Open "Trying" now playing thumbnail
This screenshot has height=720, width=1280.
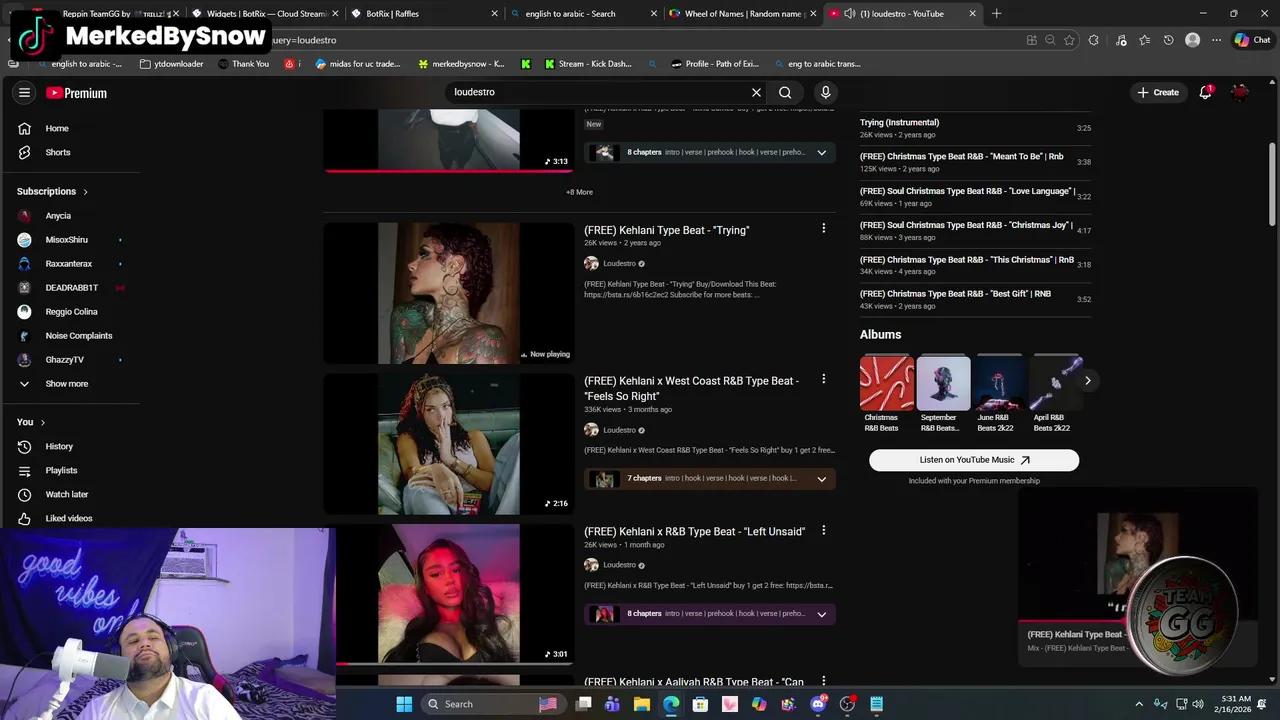(449, 293)
